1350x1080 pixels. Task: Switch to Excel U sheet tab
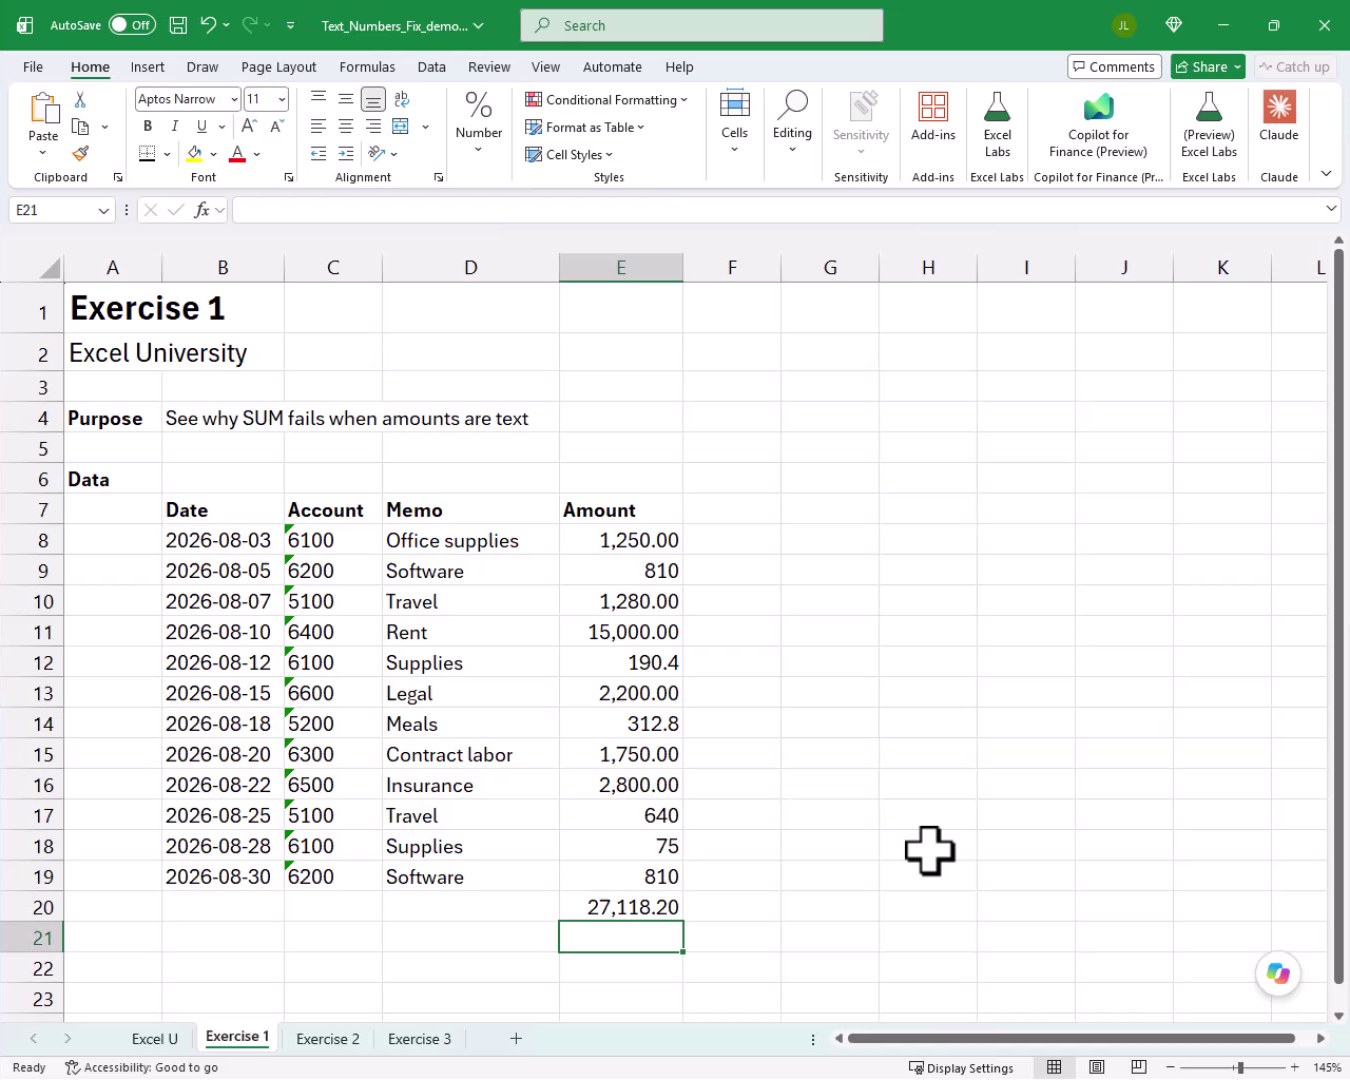[154, 1039]
